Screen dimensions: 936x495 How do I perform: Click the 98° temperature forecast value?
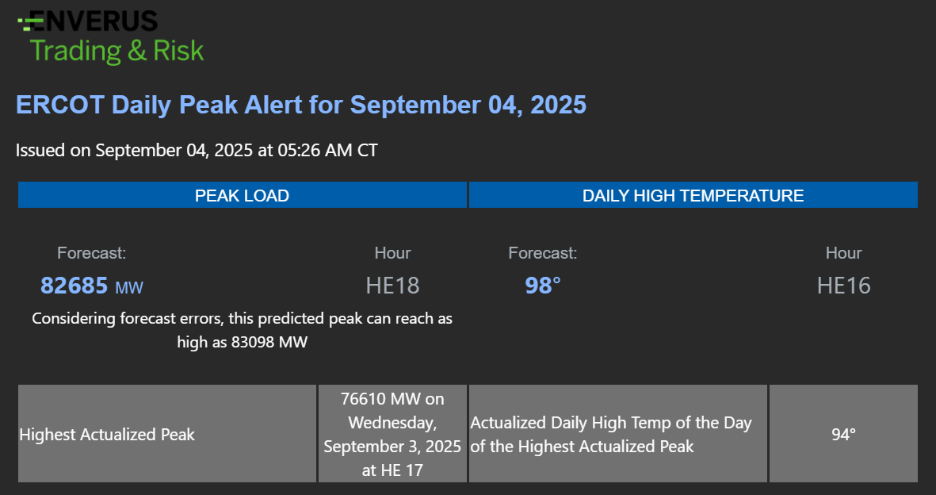[x=543, y=286]
